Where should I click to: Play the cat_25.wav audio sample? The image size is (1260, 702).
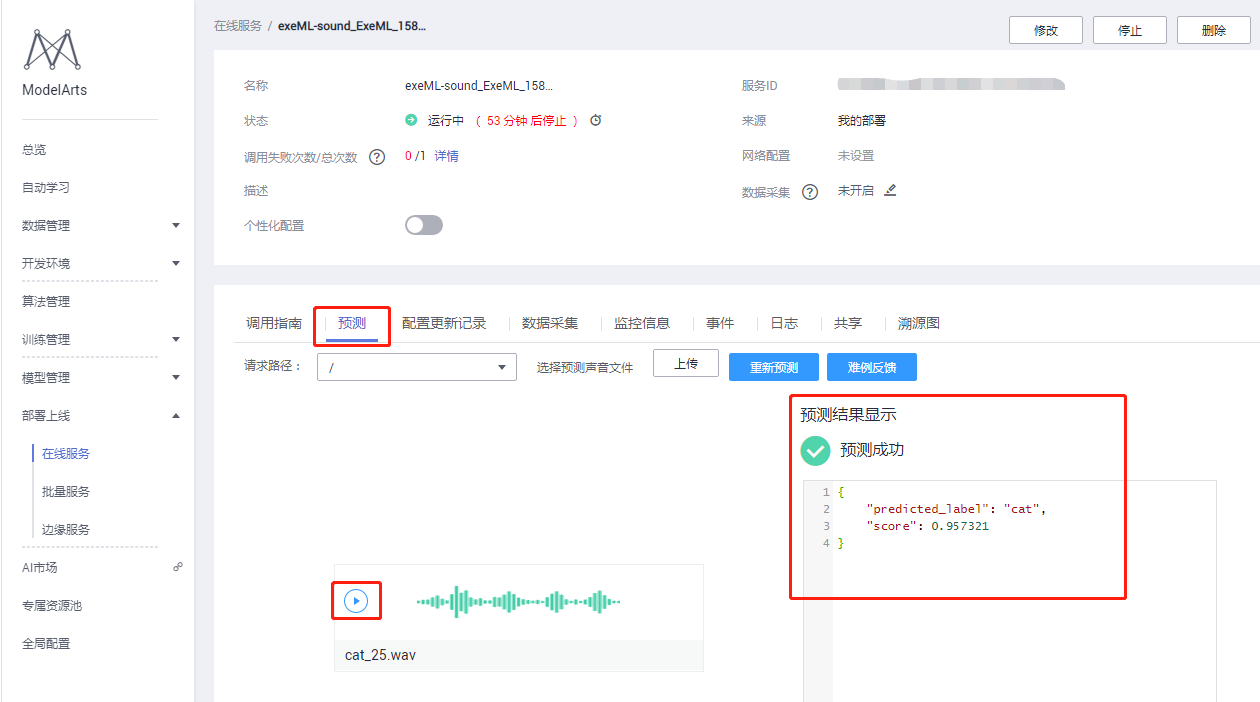pos(356,600)
